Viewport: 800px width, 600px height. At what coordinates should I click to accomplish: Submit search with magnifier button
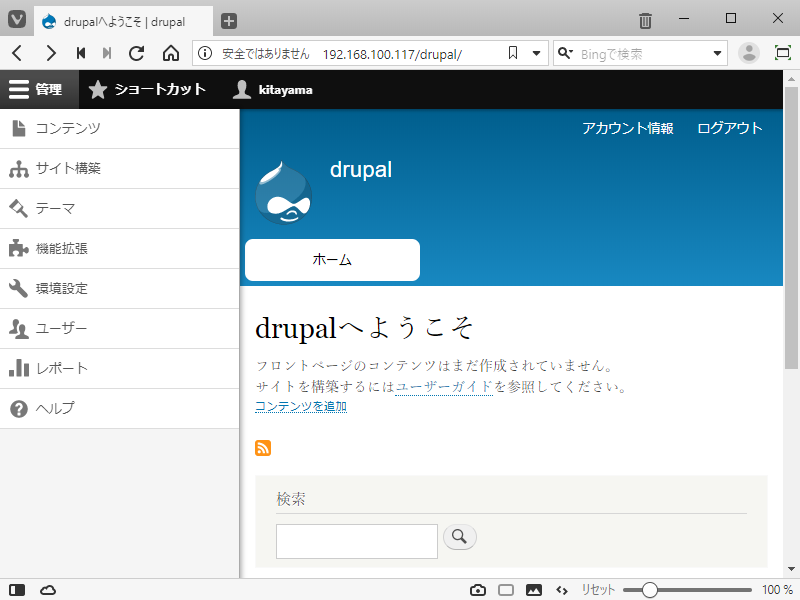(460, 537)
